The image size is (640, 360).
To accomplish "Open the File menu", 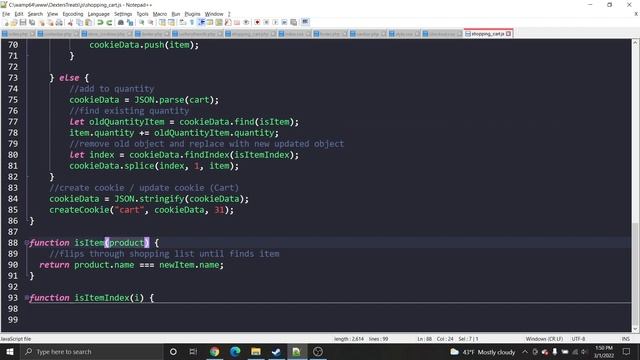I will [x=6, y=14].
